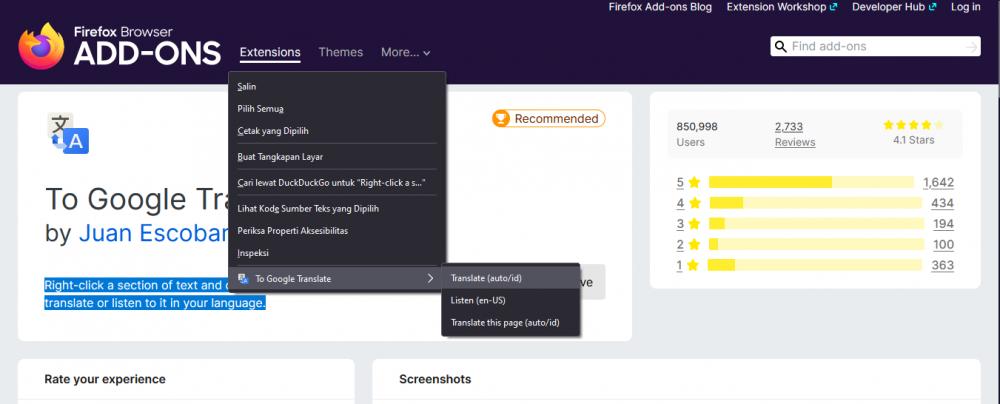Open the 2,733 Reviews link
The image size is (1000, 404).
pos(795,134)
